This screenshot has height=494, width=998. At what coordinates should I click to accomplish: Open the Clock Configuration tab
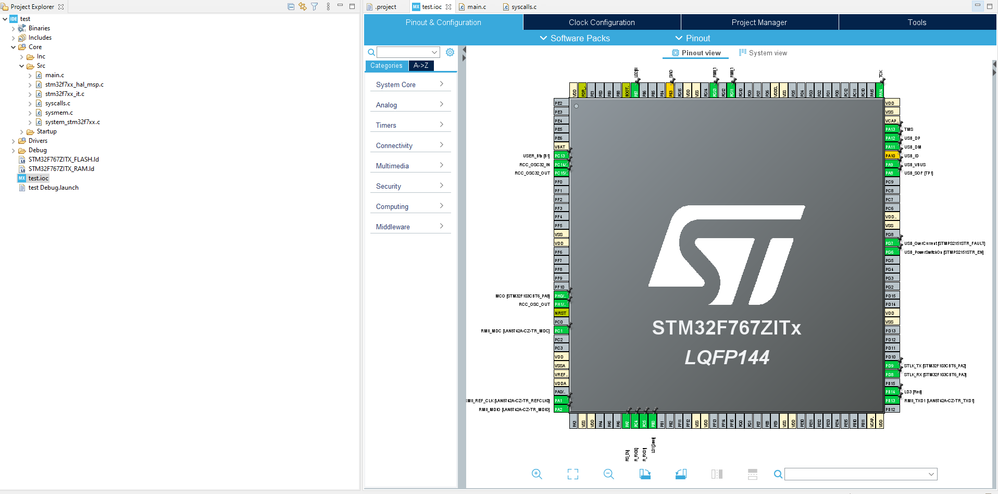[601, 22]
